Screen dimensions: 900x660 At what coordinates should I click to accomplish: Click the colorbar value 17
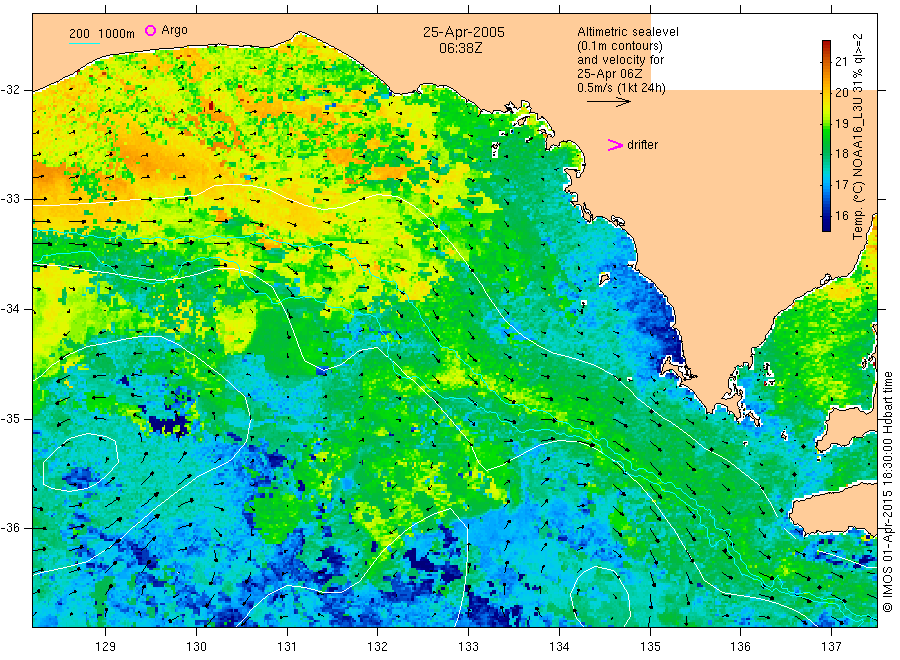841,185
